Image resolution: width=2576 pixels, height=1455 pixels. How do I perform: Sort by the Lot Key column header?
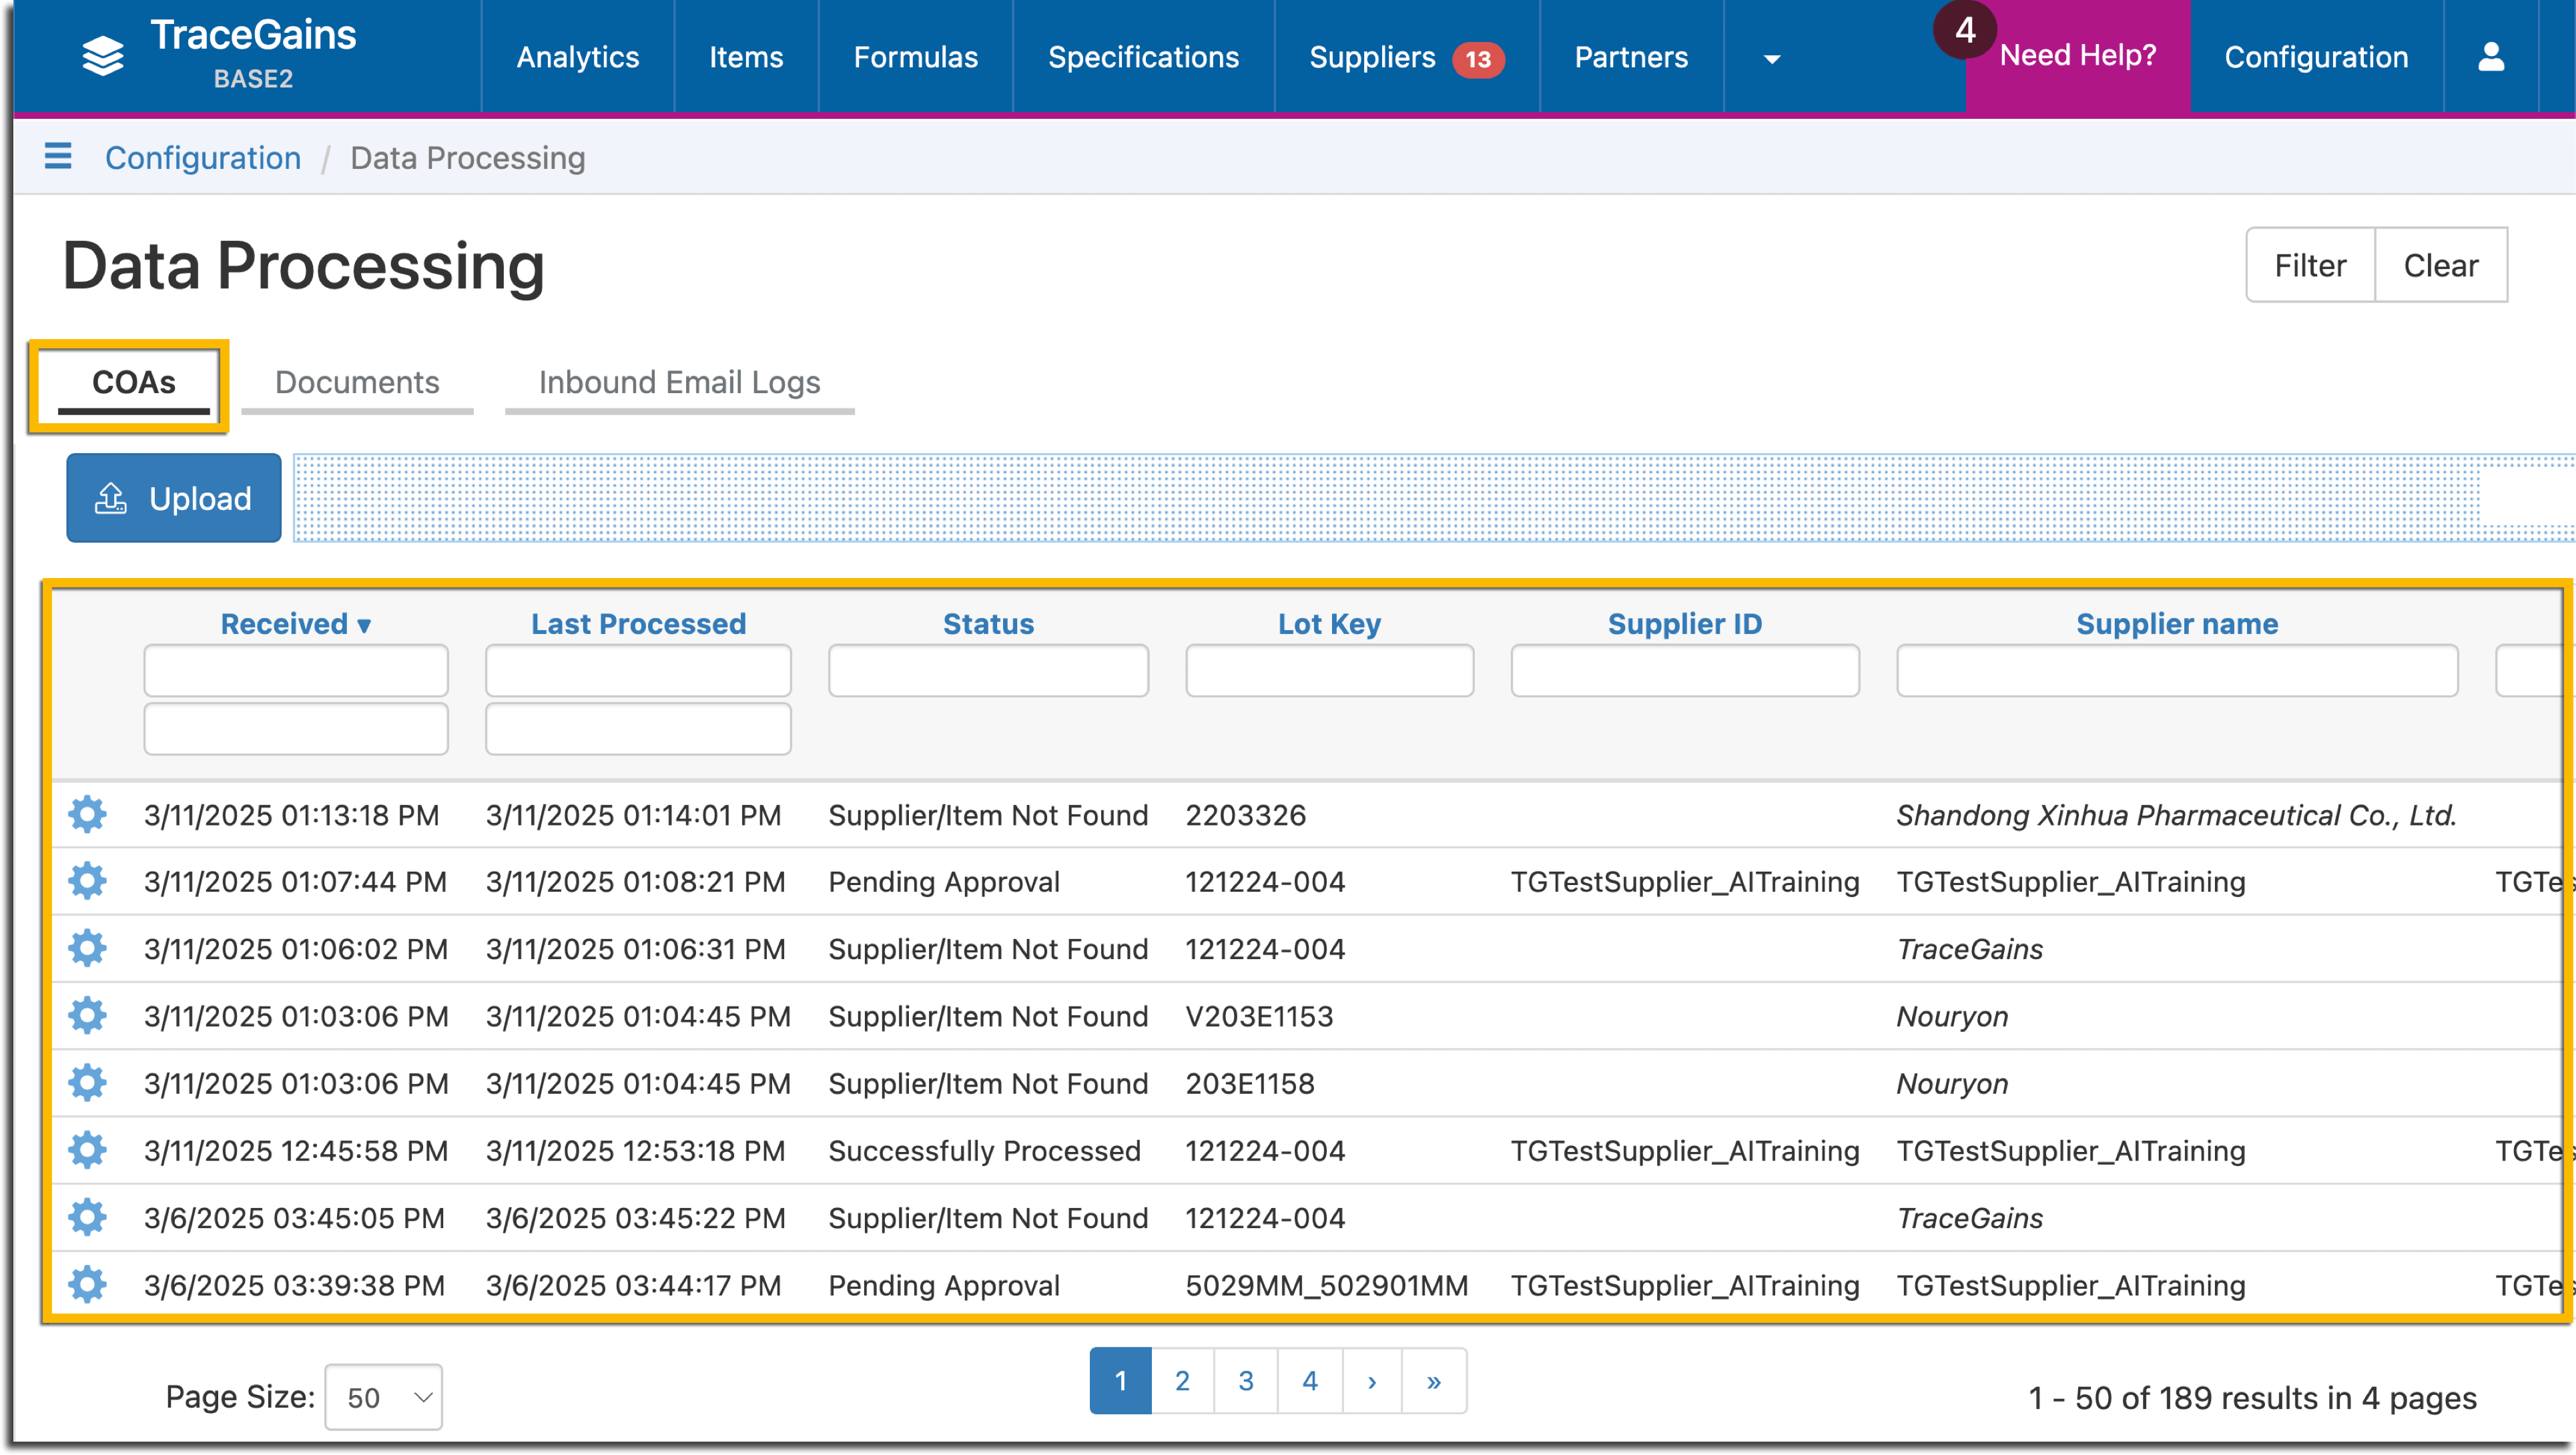[1329, 623]
